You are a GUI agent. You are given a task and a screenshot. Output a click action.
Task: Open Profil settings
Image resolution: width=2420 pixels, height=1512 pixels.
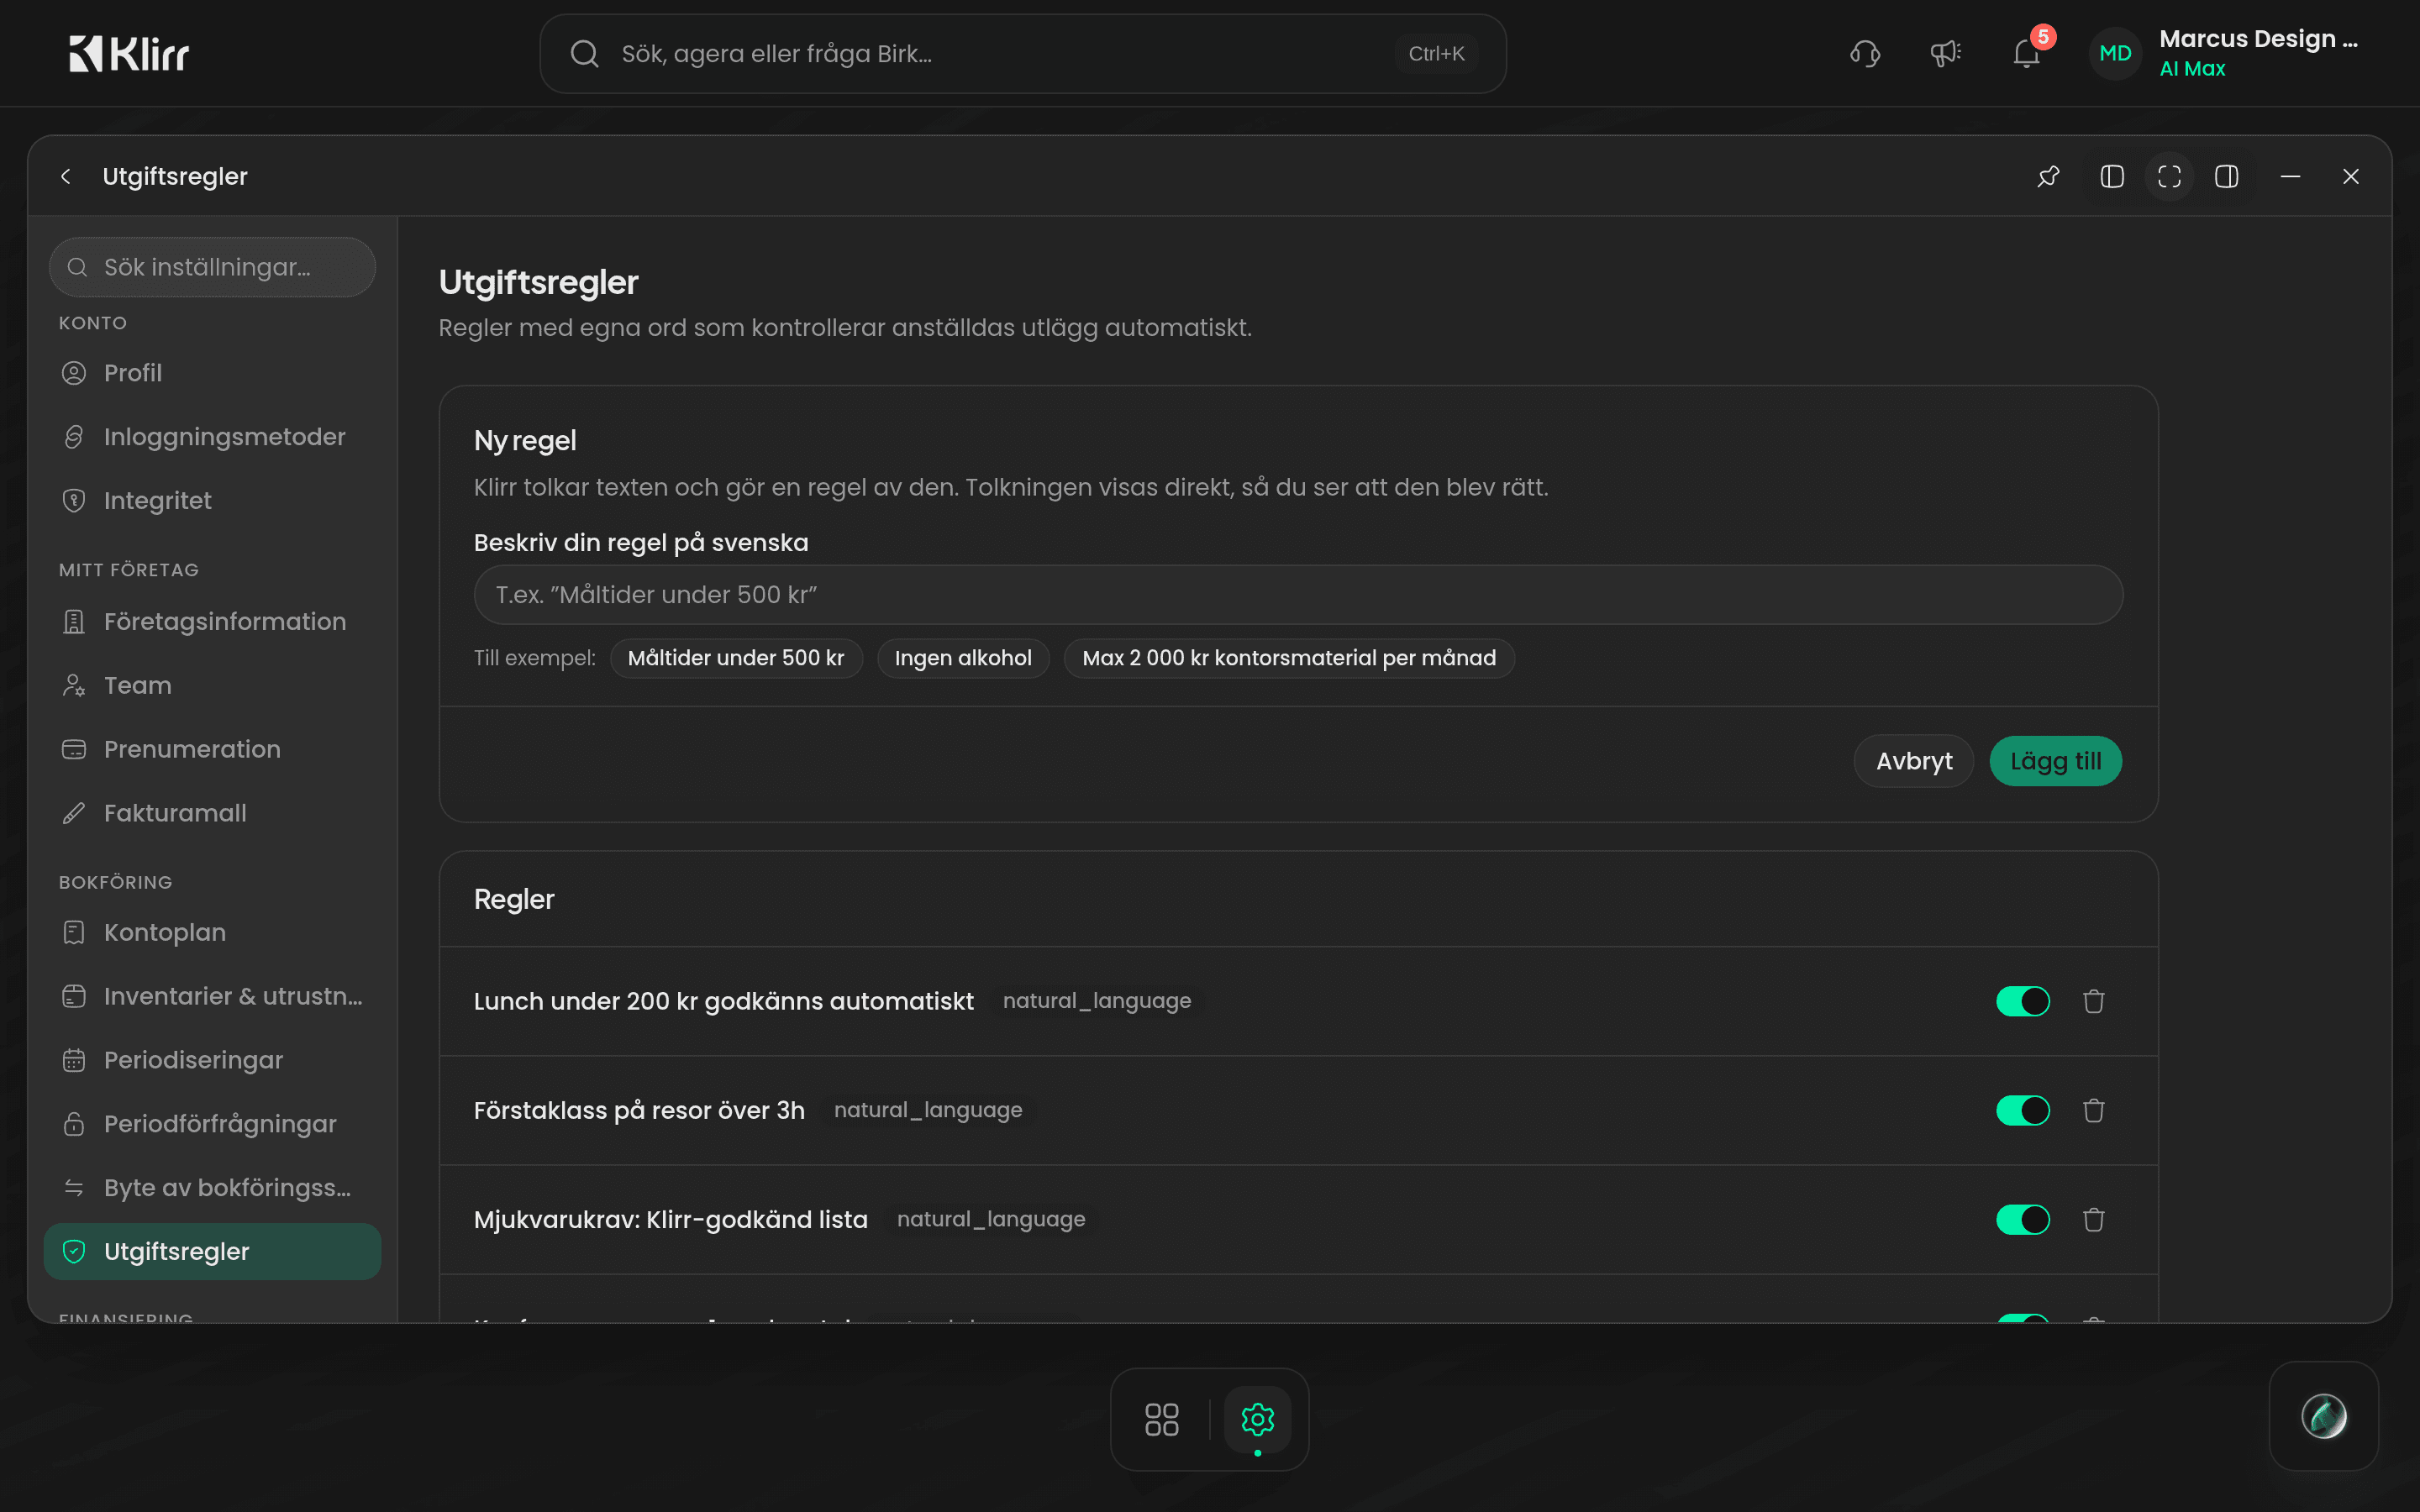click(x=212, y=373)
